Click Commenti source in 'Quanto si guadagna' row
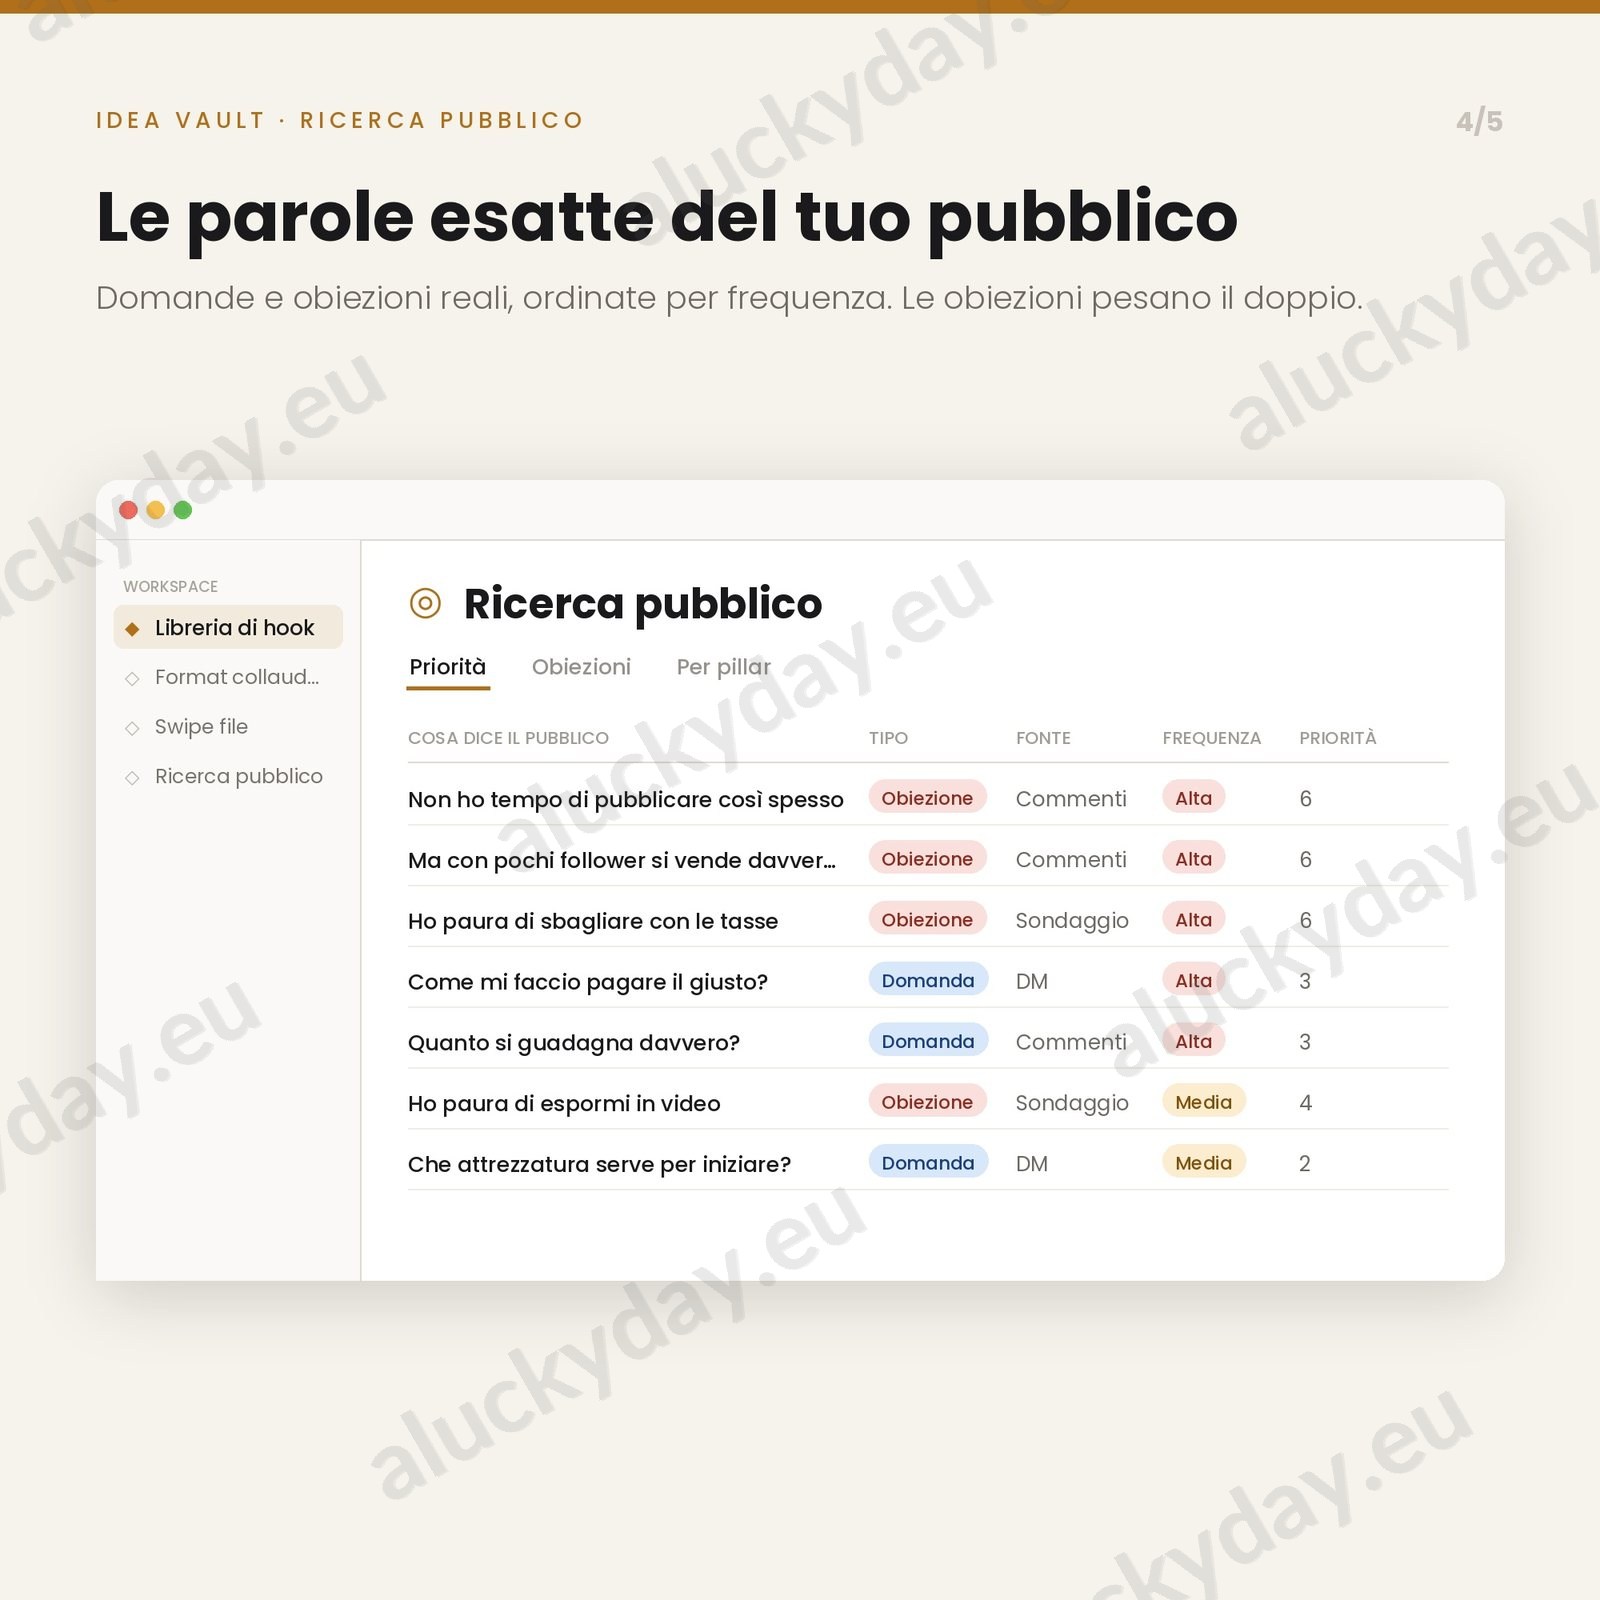This screenshot has height=1600, width=1600. point(1071,1042)
